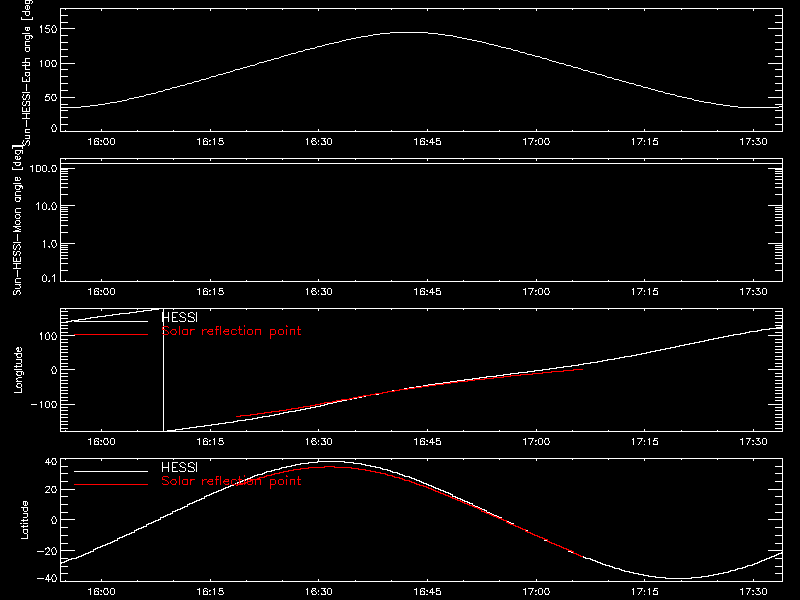The width and height of the screenshot is (800, 600).
Task: Click 17:15 label under Earth angle plot
Action: (x=644, y=142)
